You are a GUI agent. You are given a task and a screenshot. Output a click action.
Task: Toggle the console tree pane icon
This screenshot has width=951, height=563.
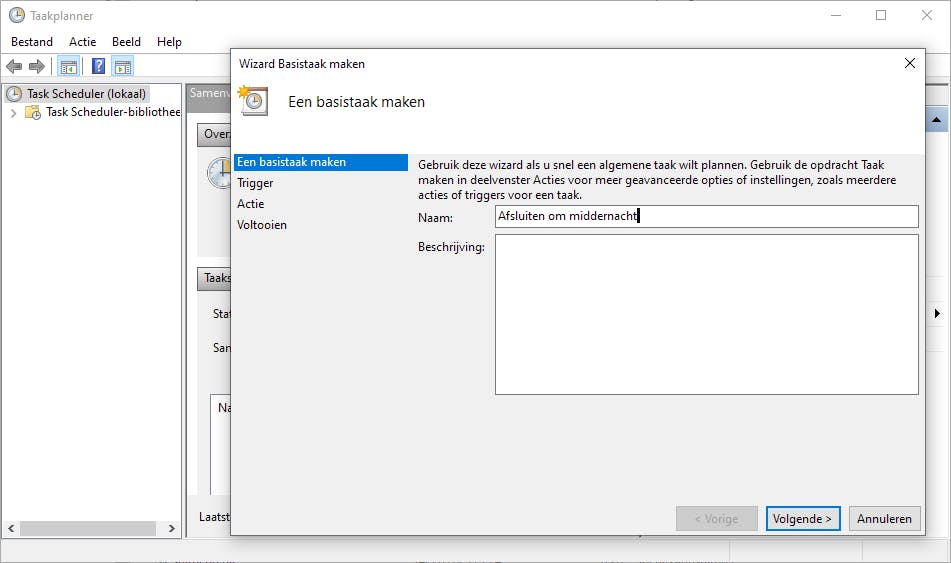tap(69, 66)
